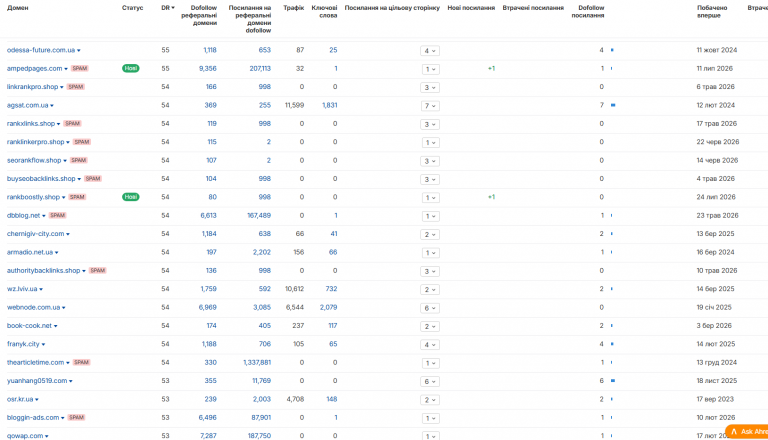The image size is (768, 440).
Task: Open the caret menu next to authoritybacklinks.shop
Action: pyautogui.click(x=84, y=271)
